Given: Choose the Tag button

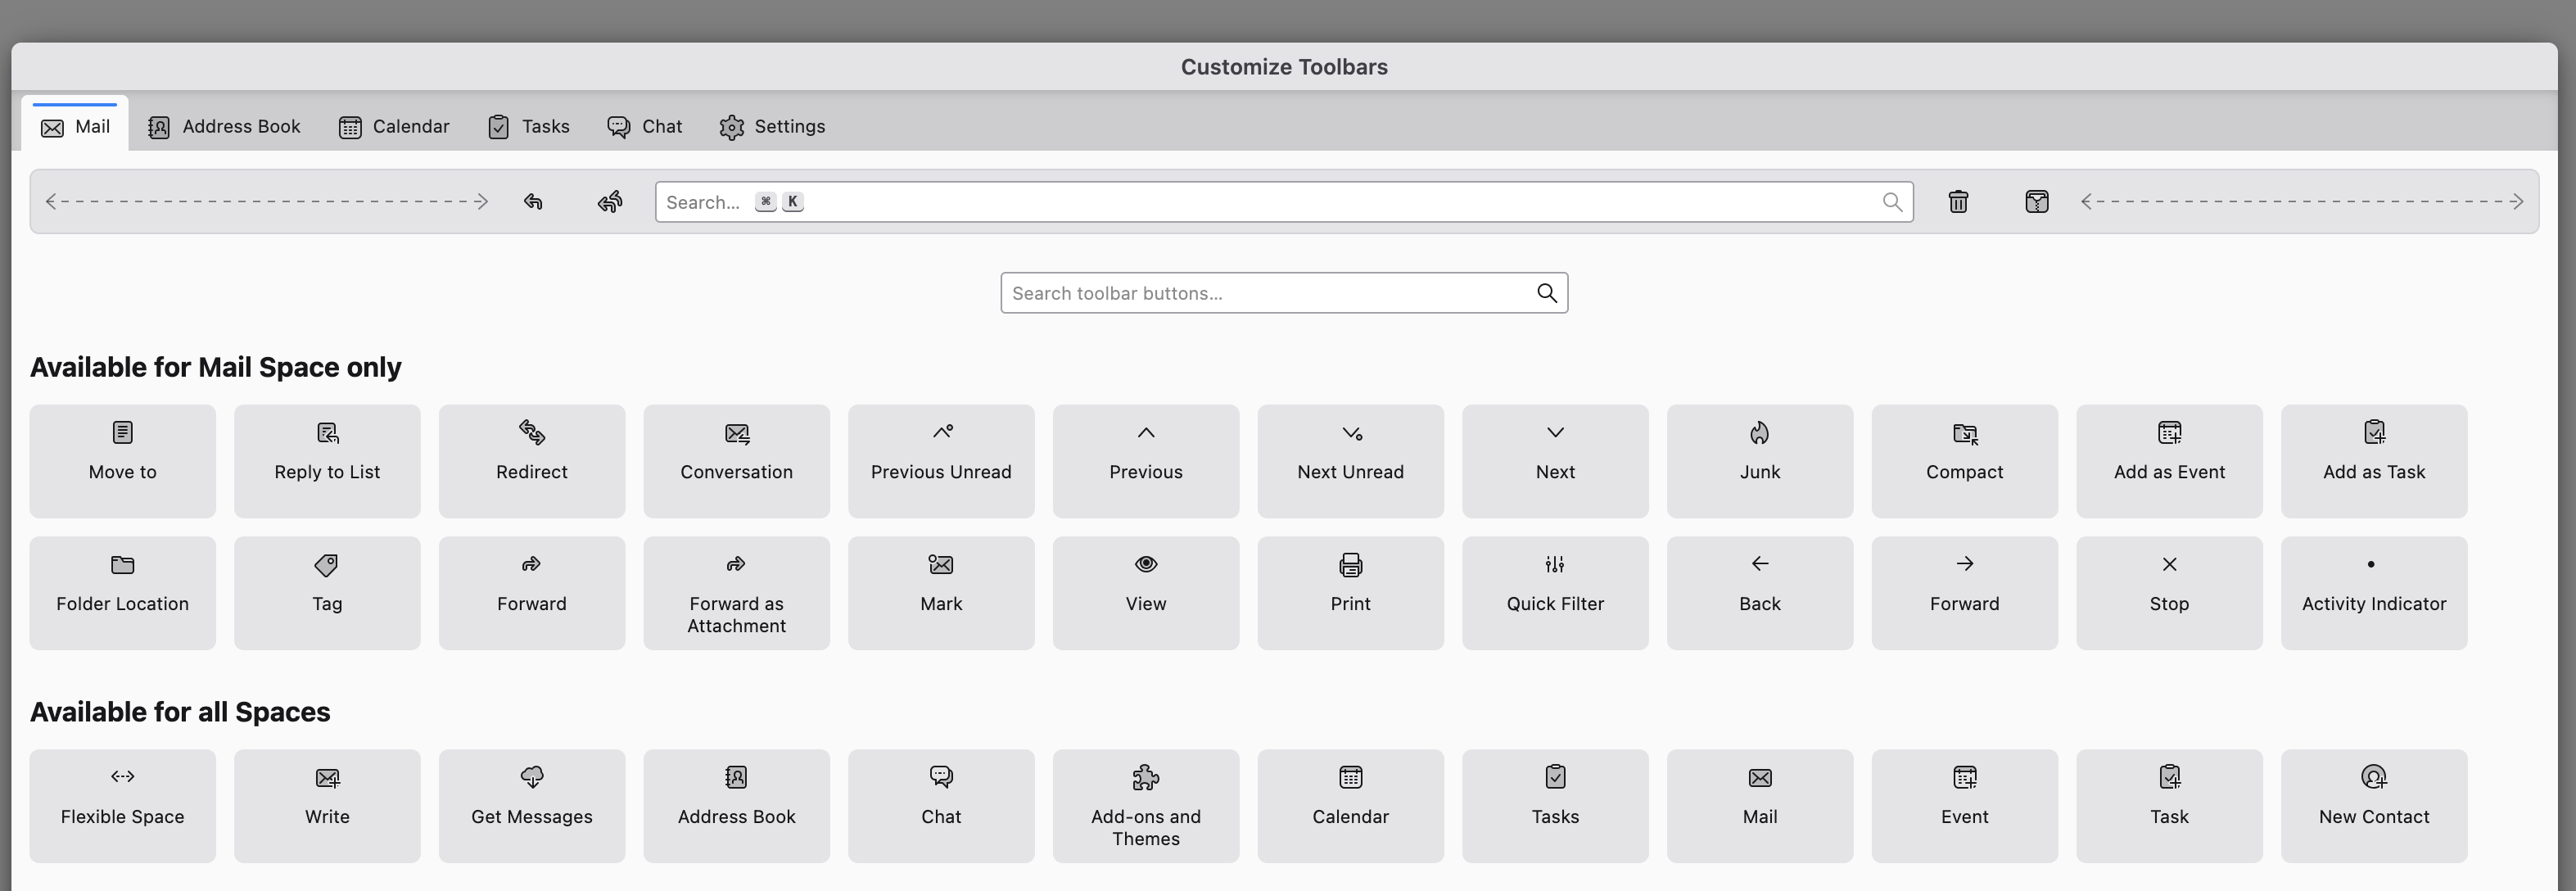Looking at the screenshot, I should coord(327,592).
